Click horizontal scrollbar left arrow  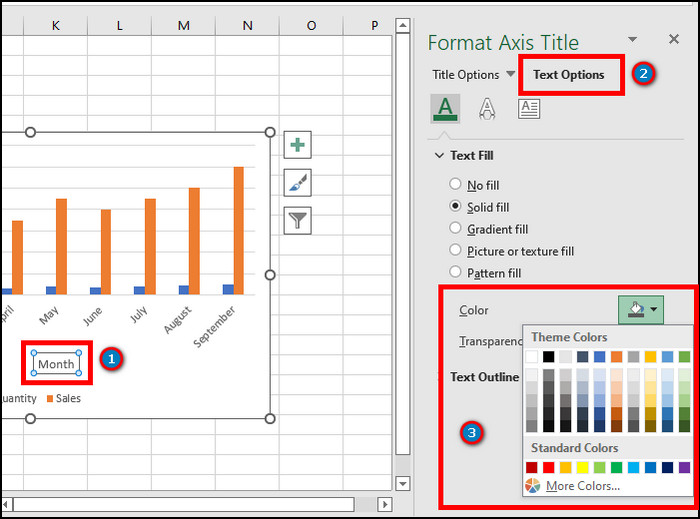tap(6, 505)
